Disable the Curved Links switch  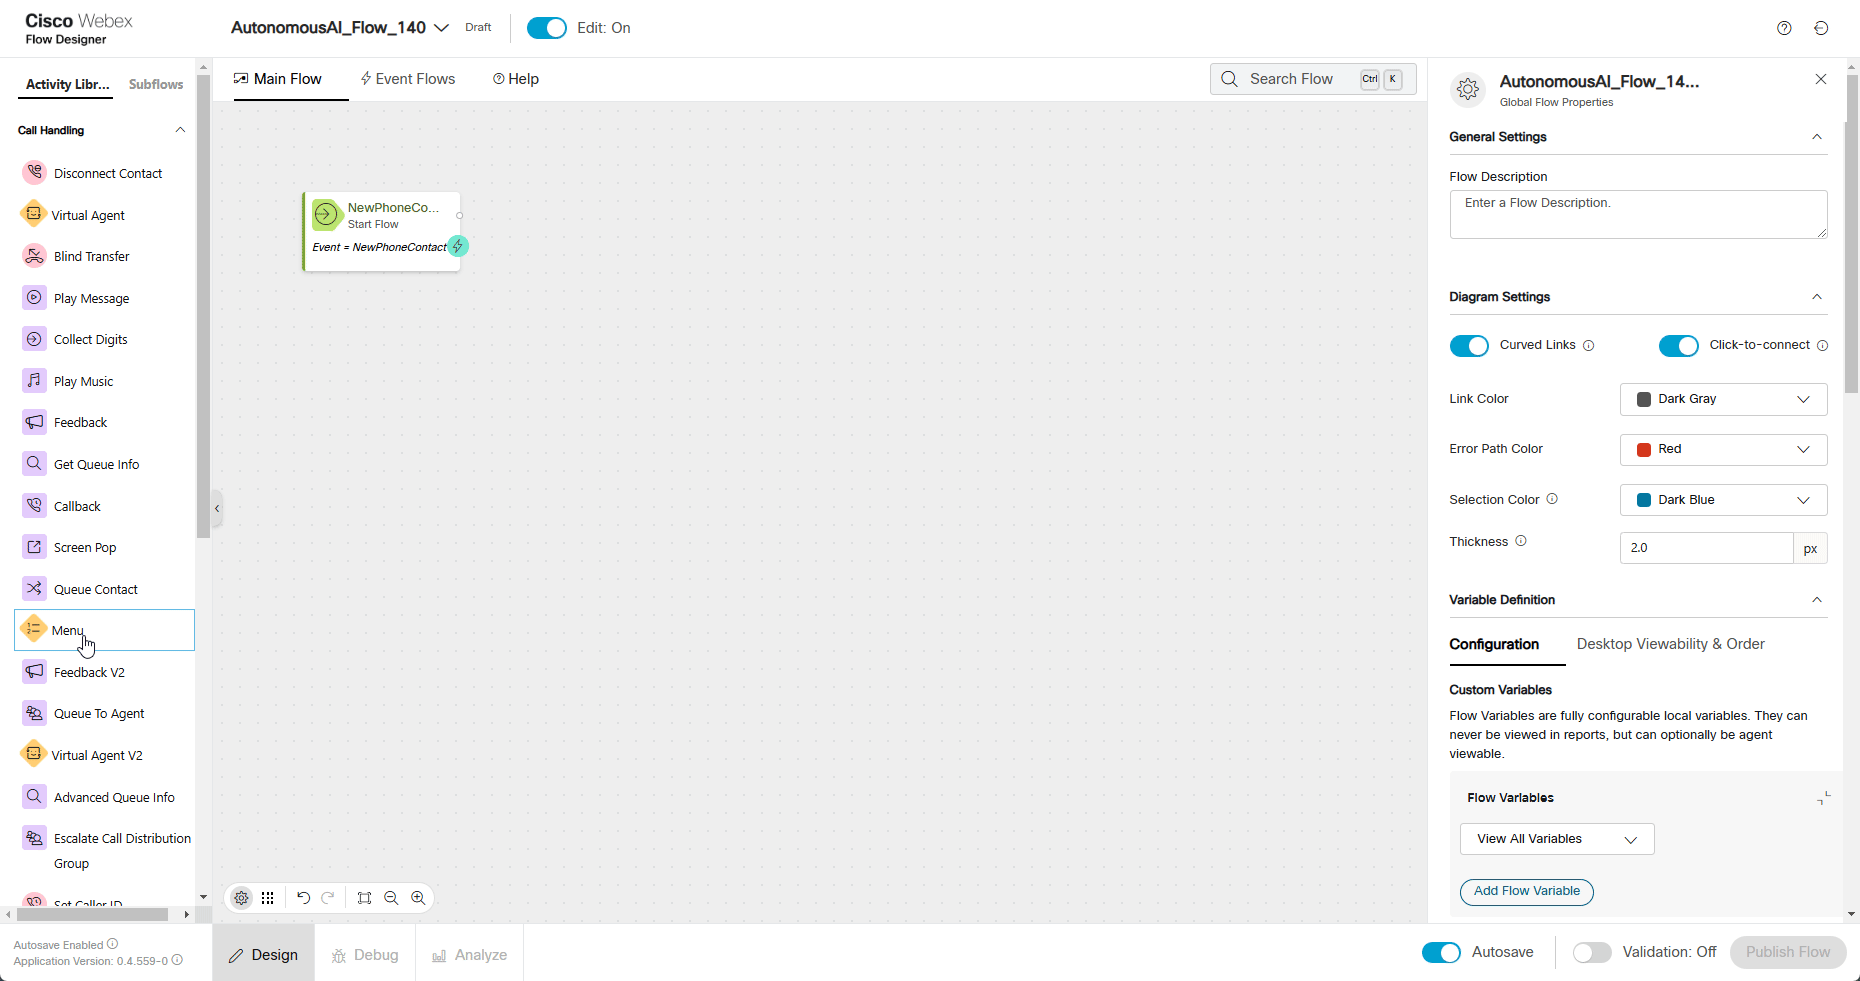1469,346
